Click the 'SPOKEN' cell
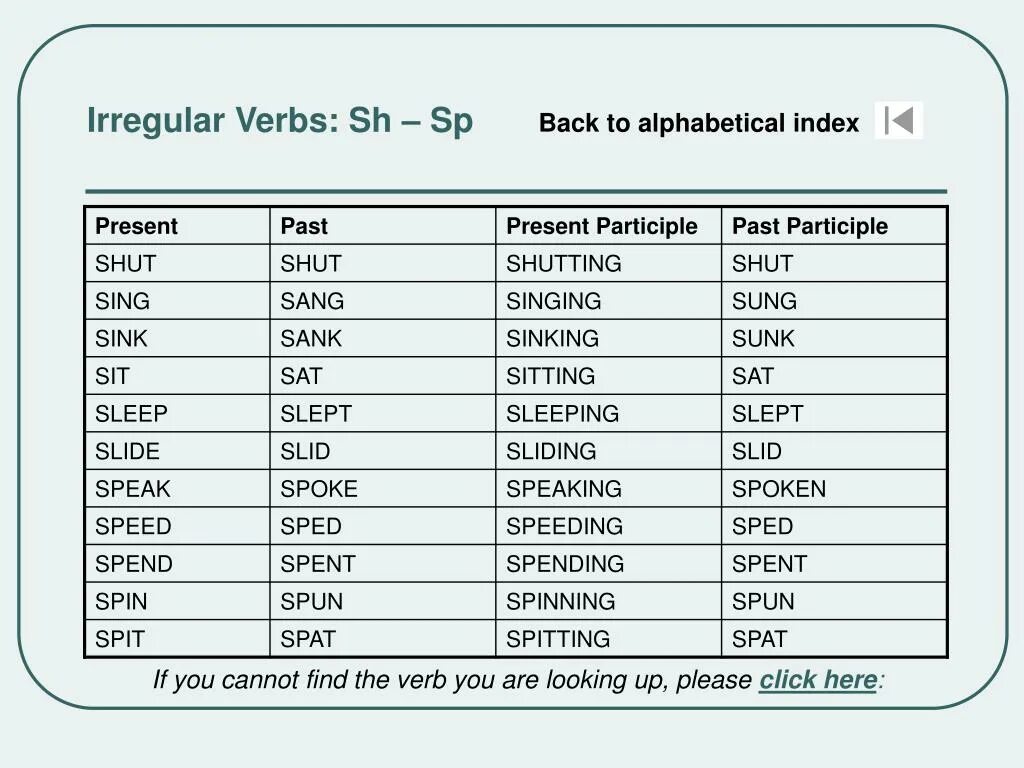 coord(779,489)
